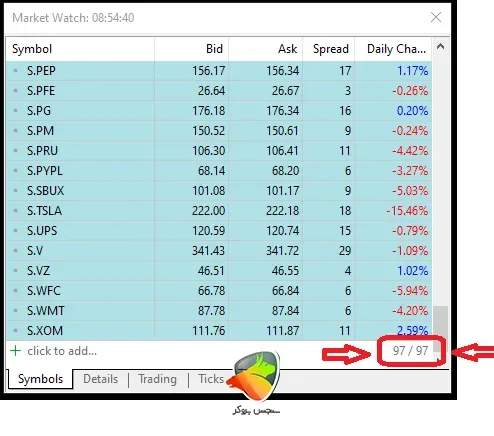Select the S.PEP symbol row
This screenshot has width=494, height=436.
click(x=219, y=71)
